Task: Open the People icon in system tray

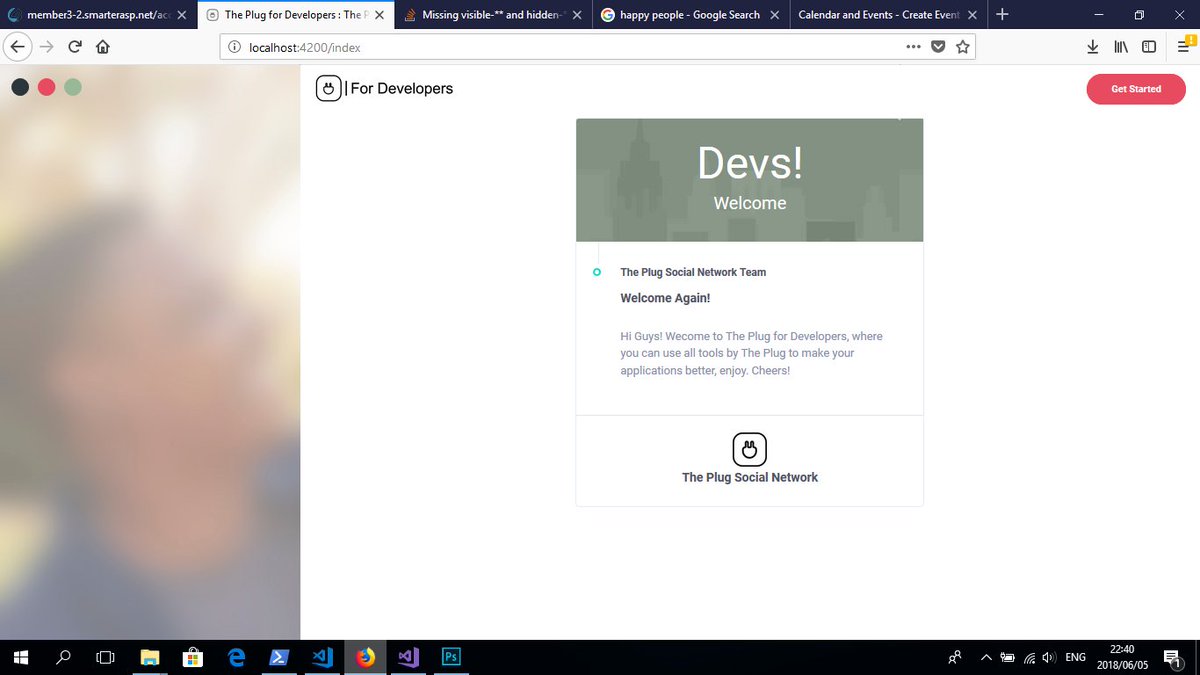Action: 955,657
